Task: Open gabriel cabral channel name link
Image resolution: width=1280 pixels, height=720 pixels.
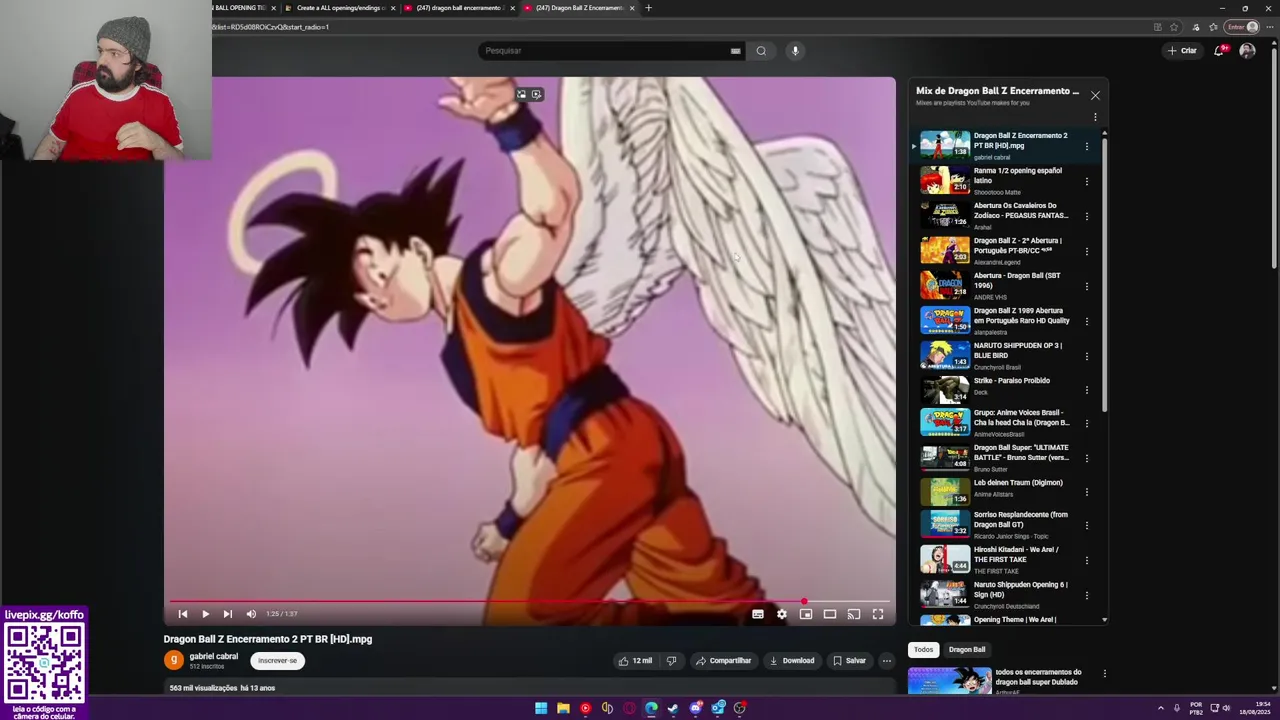Action: tap(214, 656)
